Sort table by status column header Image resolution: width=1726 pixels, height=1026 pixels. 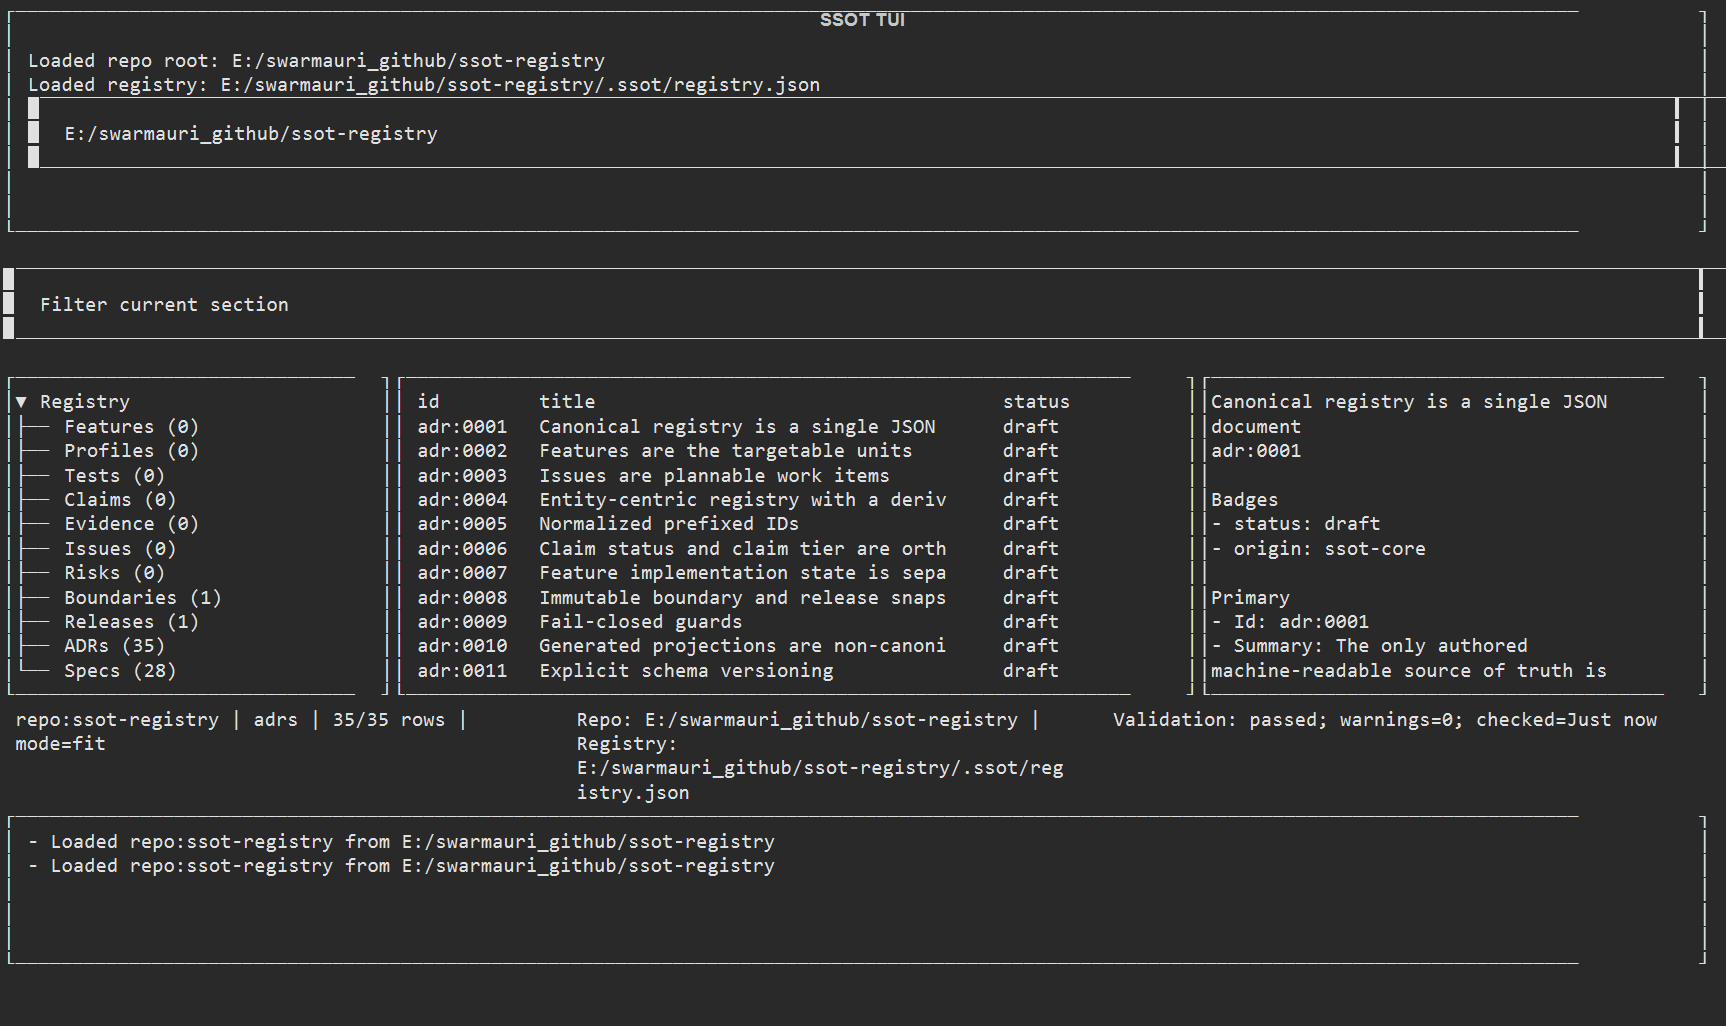tap(1036, 402)
